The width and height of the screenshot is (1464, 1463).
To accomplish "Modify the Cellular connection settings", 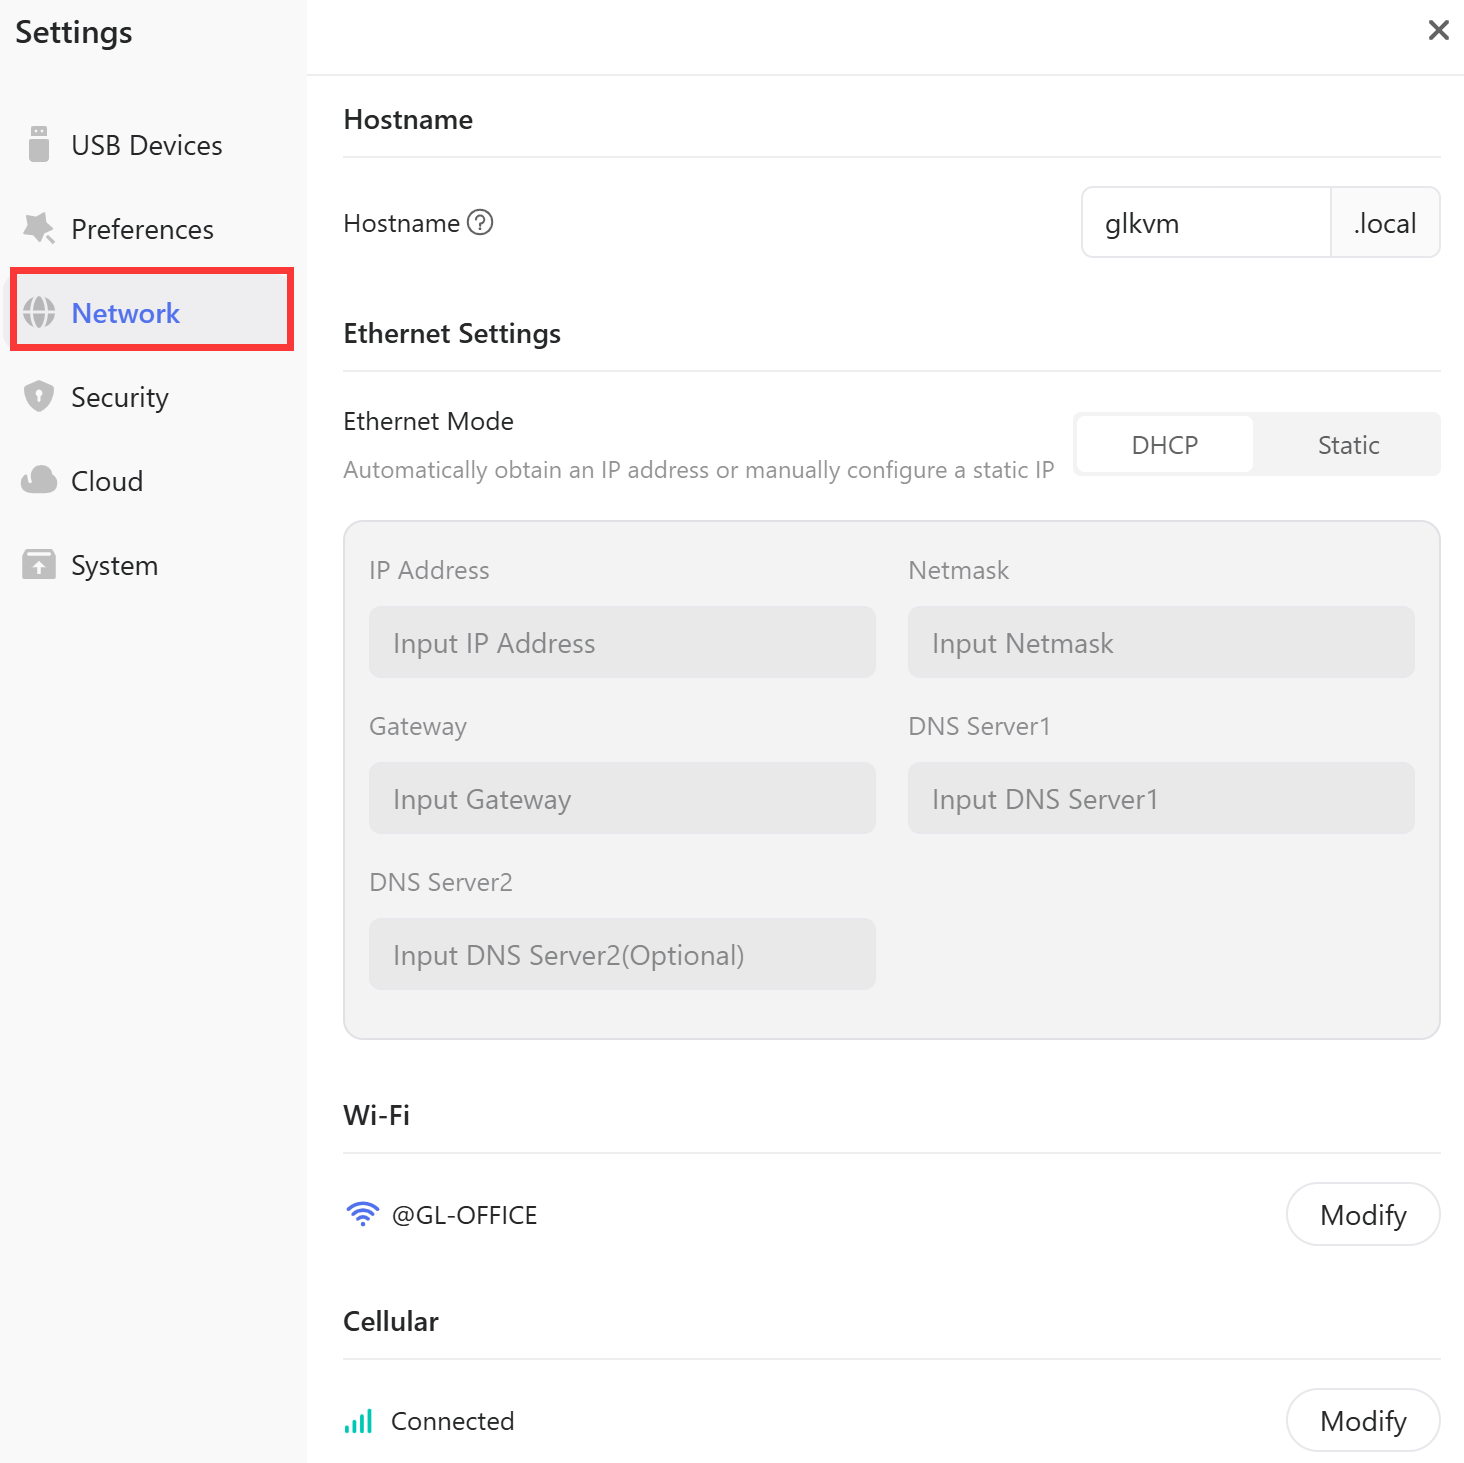I will (1363, 1420).
